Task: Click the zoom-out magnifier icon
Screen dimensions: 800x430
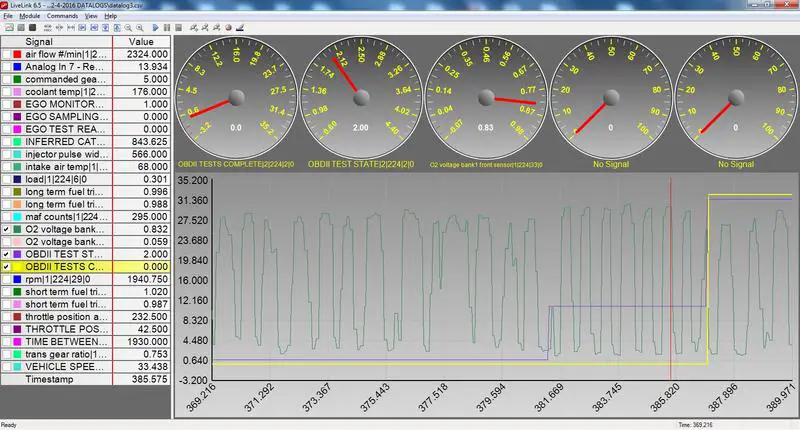Action: coord(129,28)
